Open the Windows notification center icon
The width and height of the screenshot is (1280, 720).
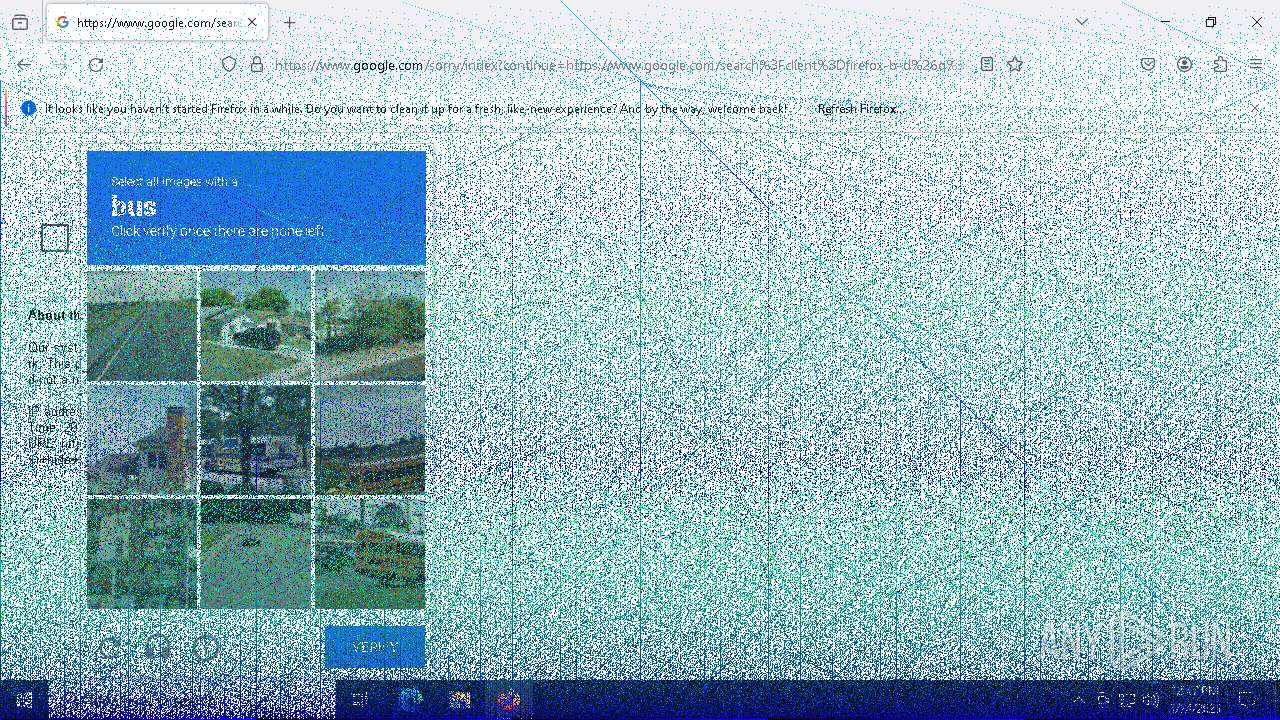click(1246, 700)
